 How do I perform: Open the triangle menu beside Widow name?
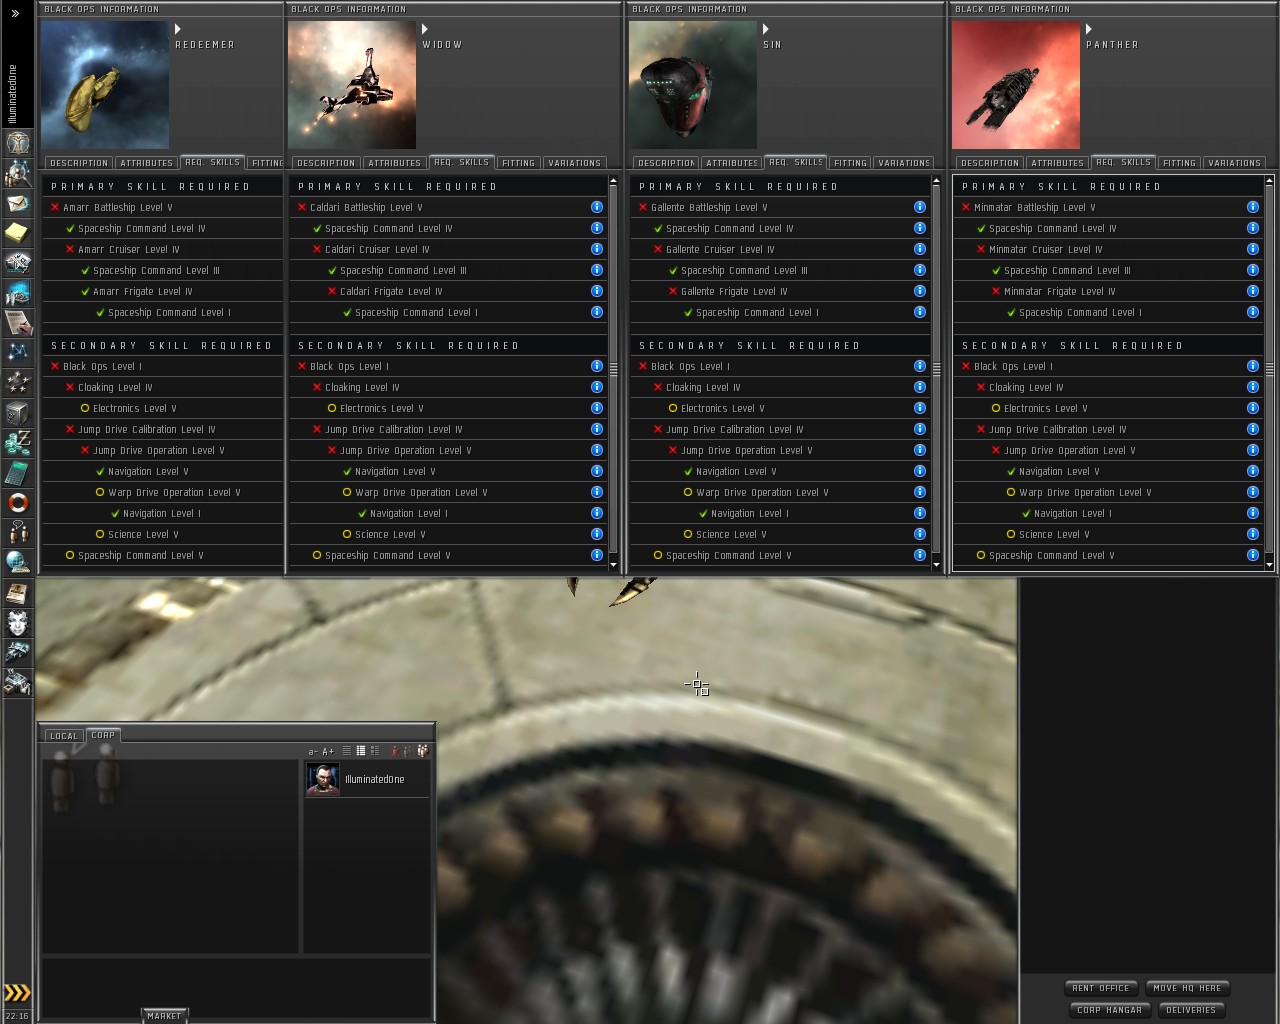[x=425, y=30]
